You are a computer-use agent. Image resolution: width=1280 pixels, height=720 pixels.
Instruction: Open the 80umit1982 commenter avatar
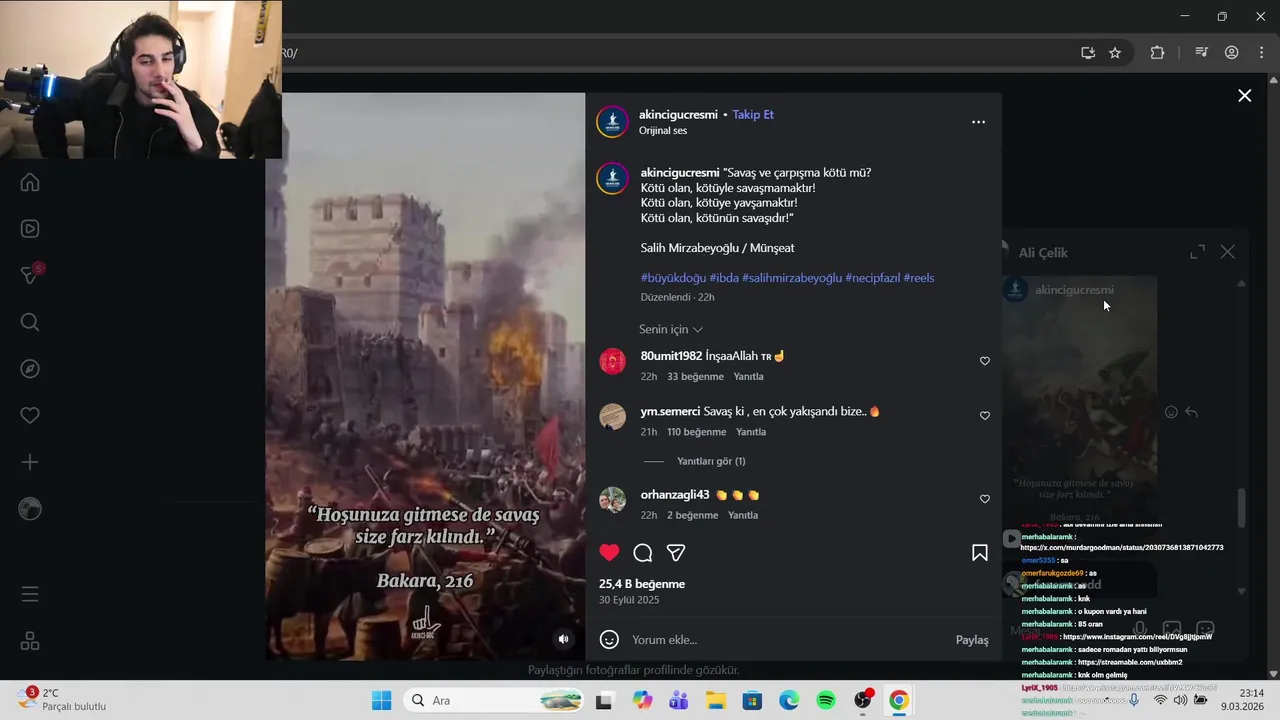tap(612, 361)
